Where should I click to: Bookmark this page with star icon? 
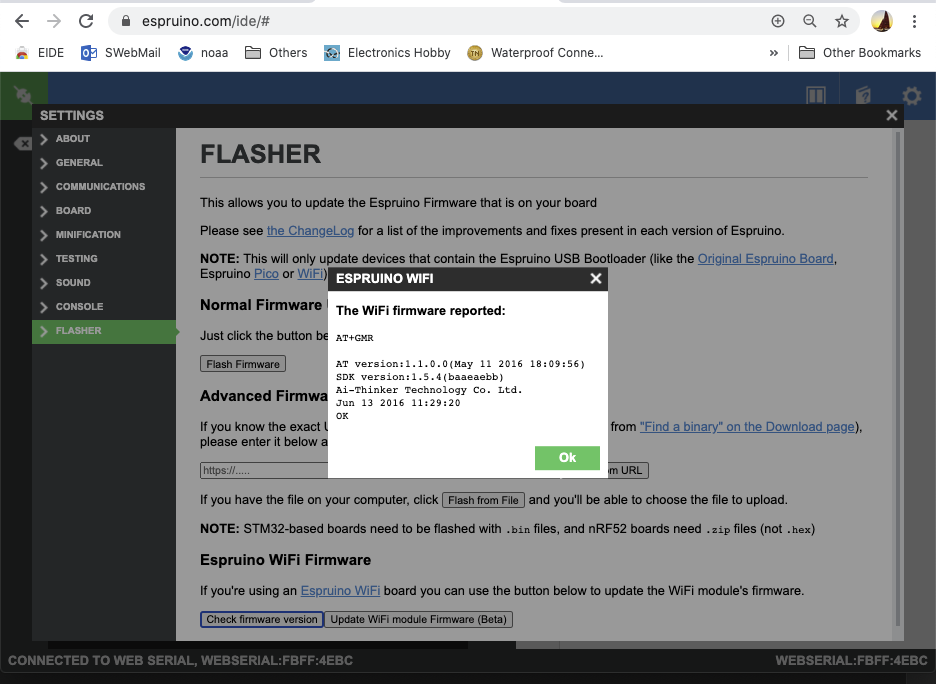pyautogui.click(x=842, y=21)
